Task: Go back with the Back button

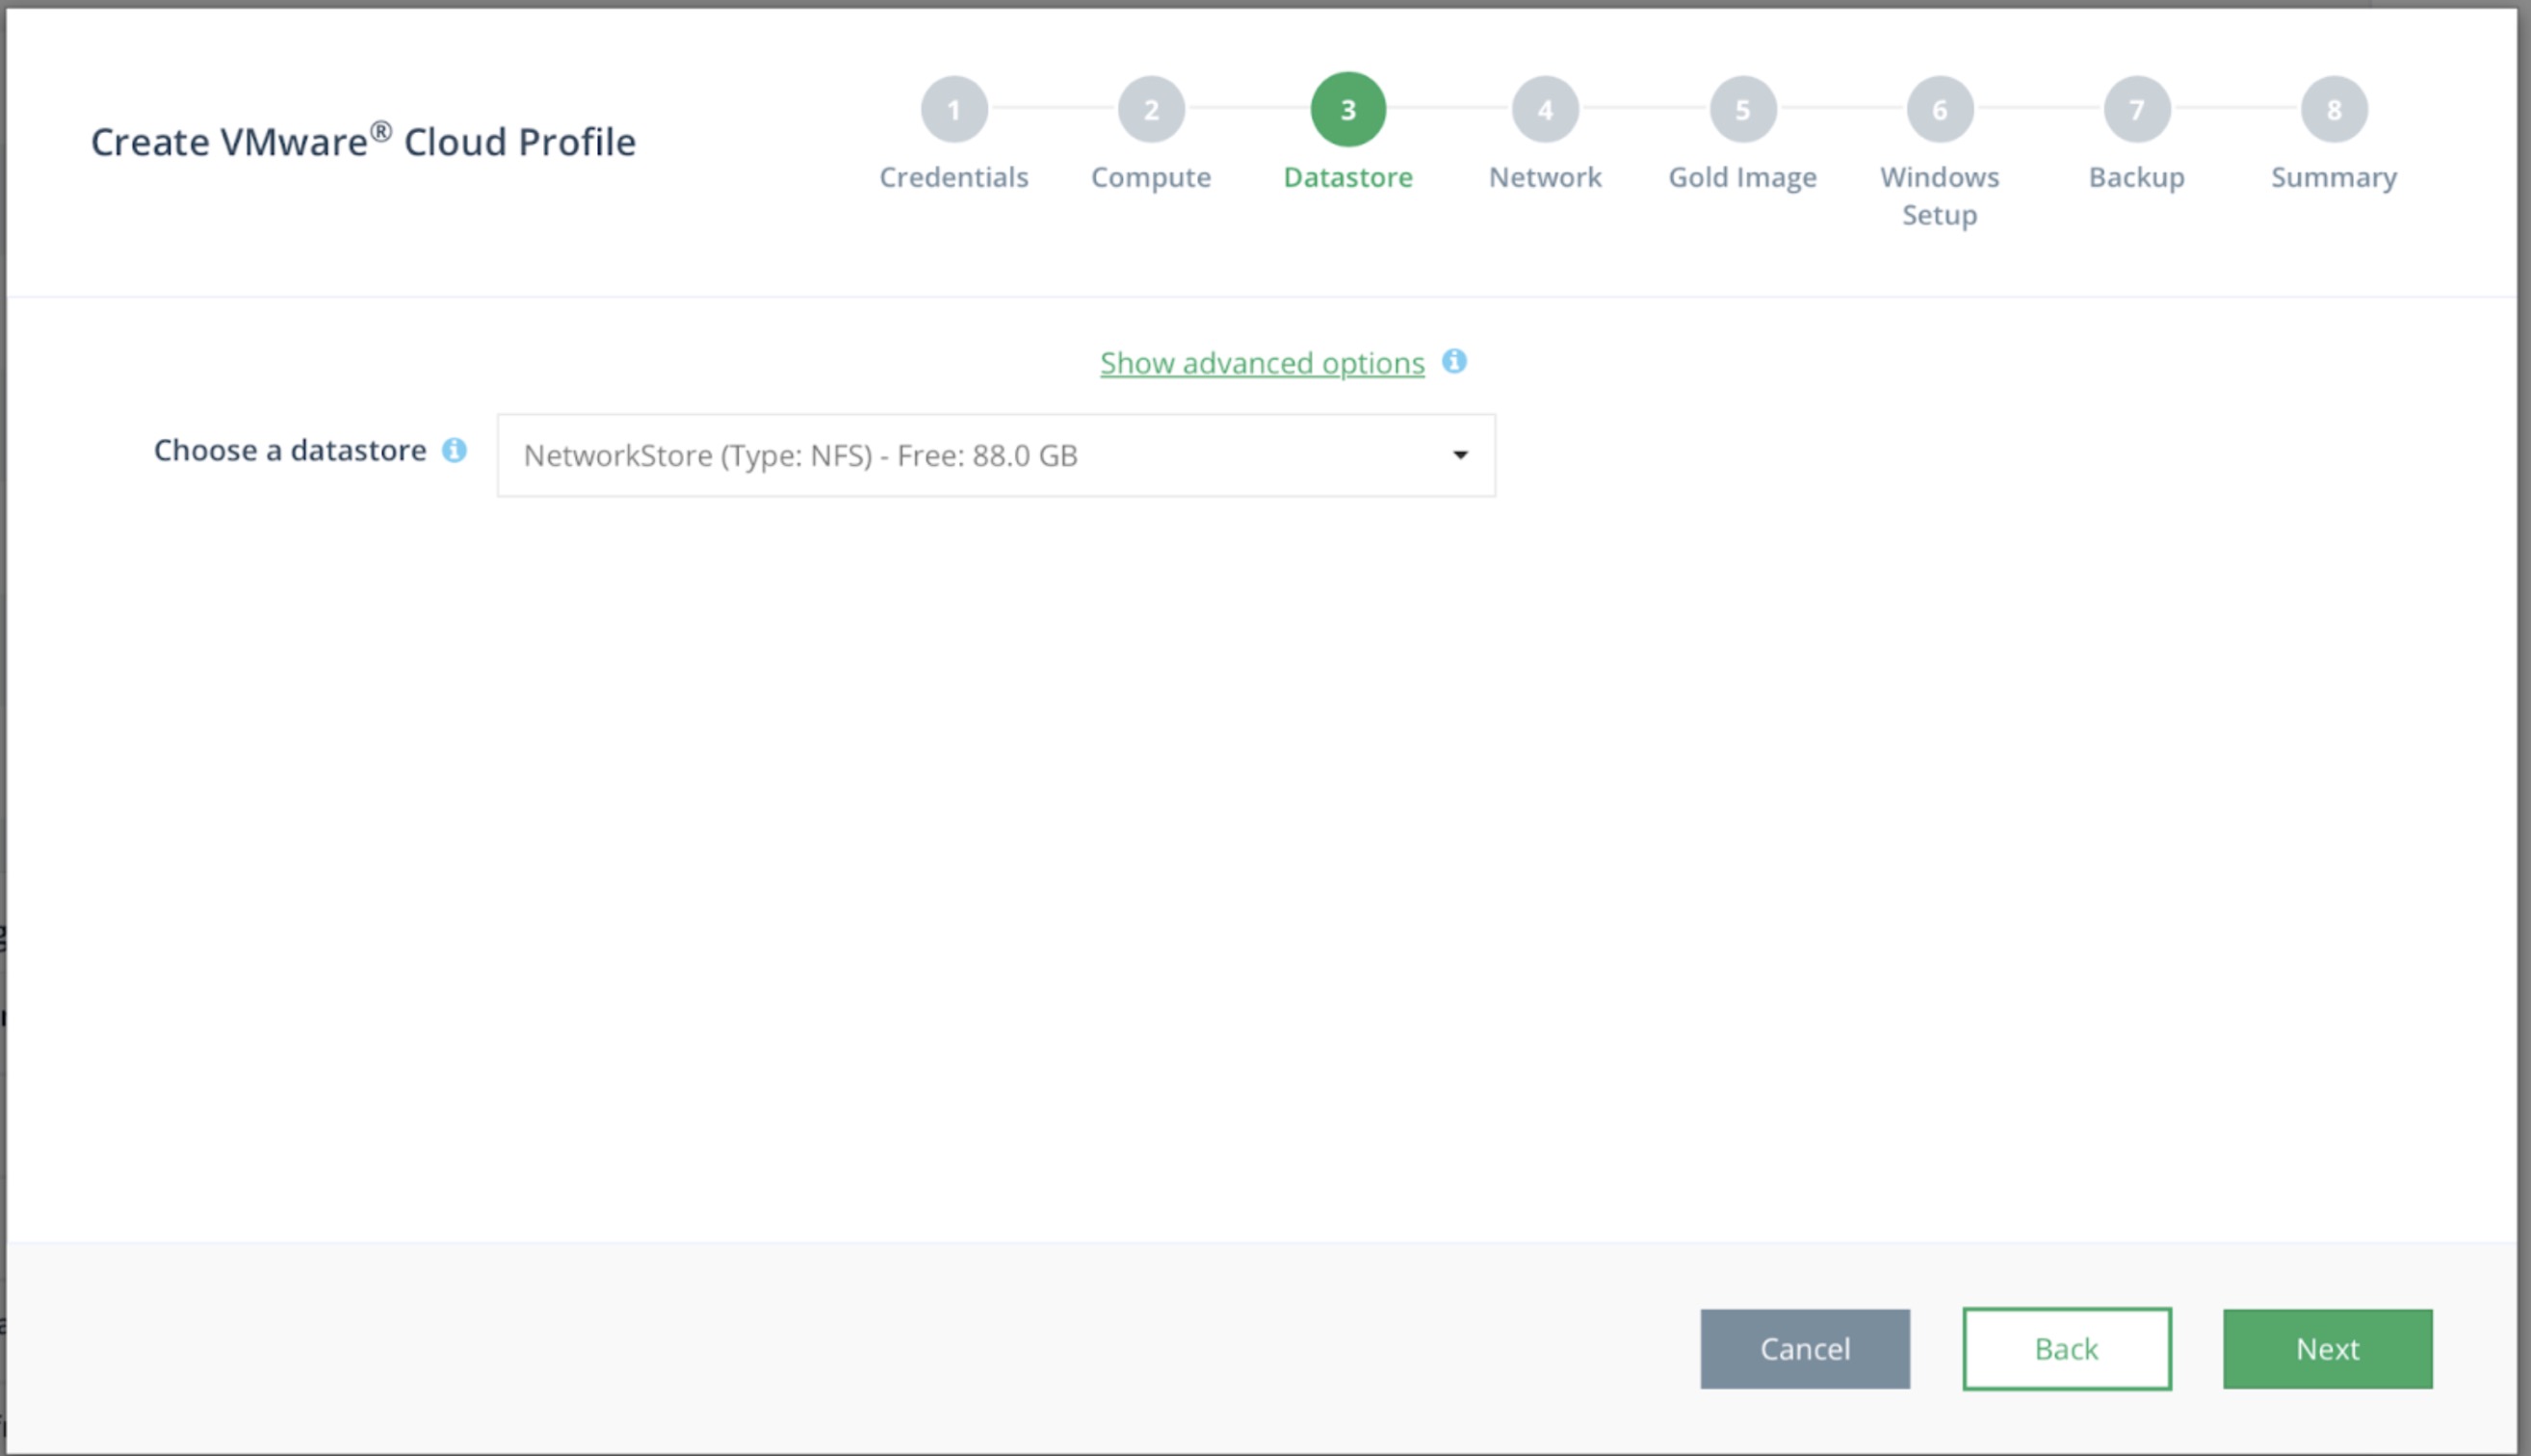Action: tap(2066, 1348)
